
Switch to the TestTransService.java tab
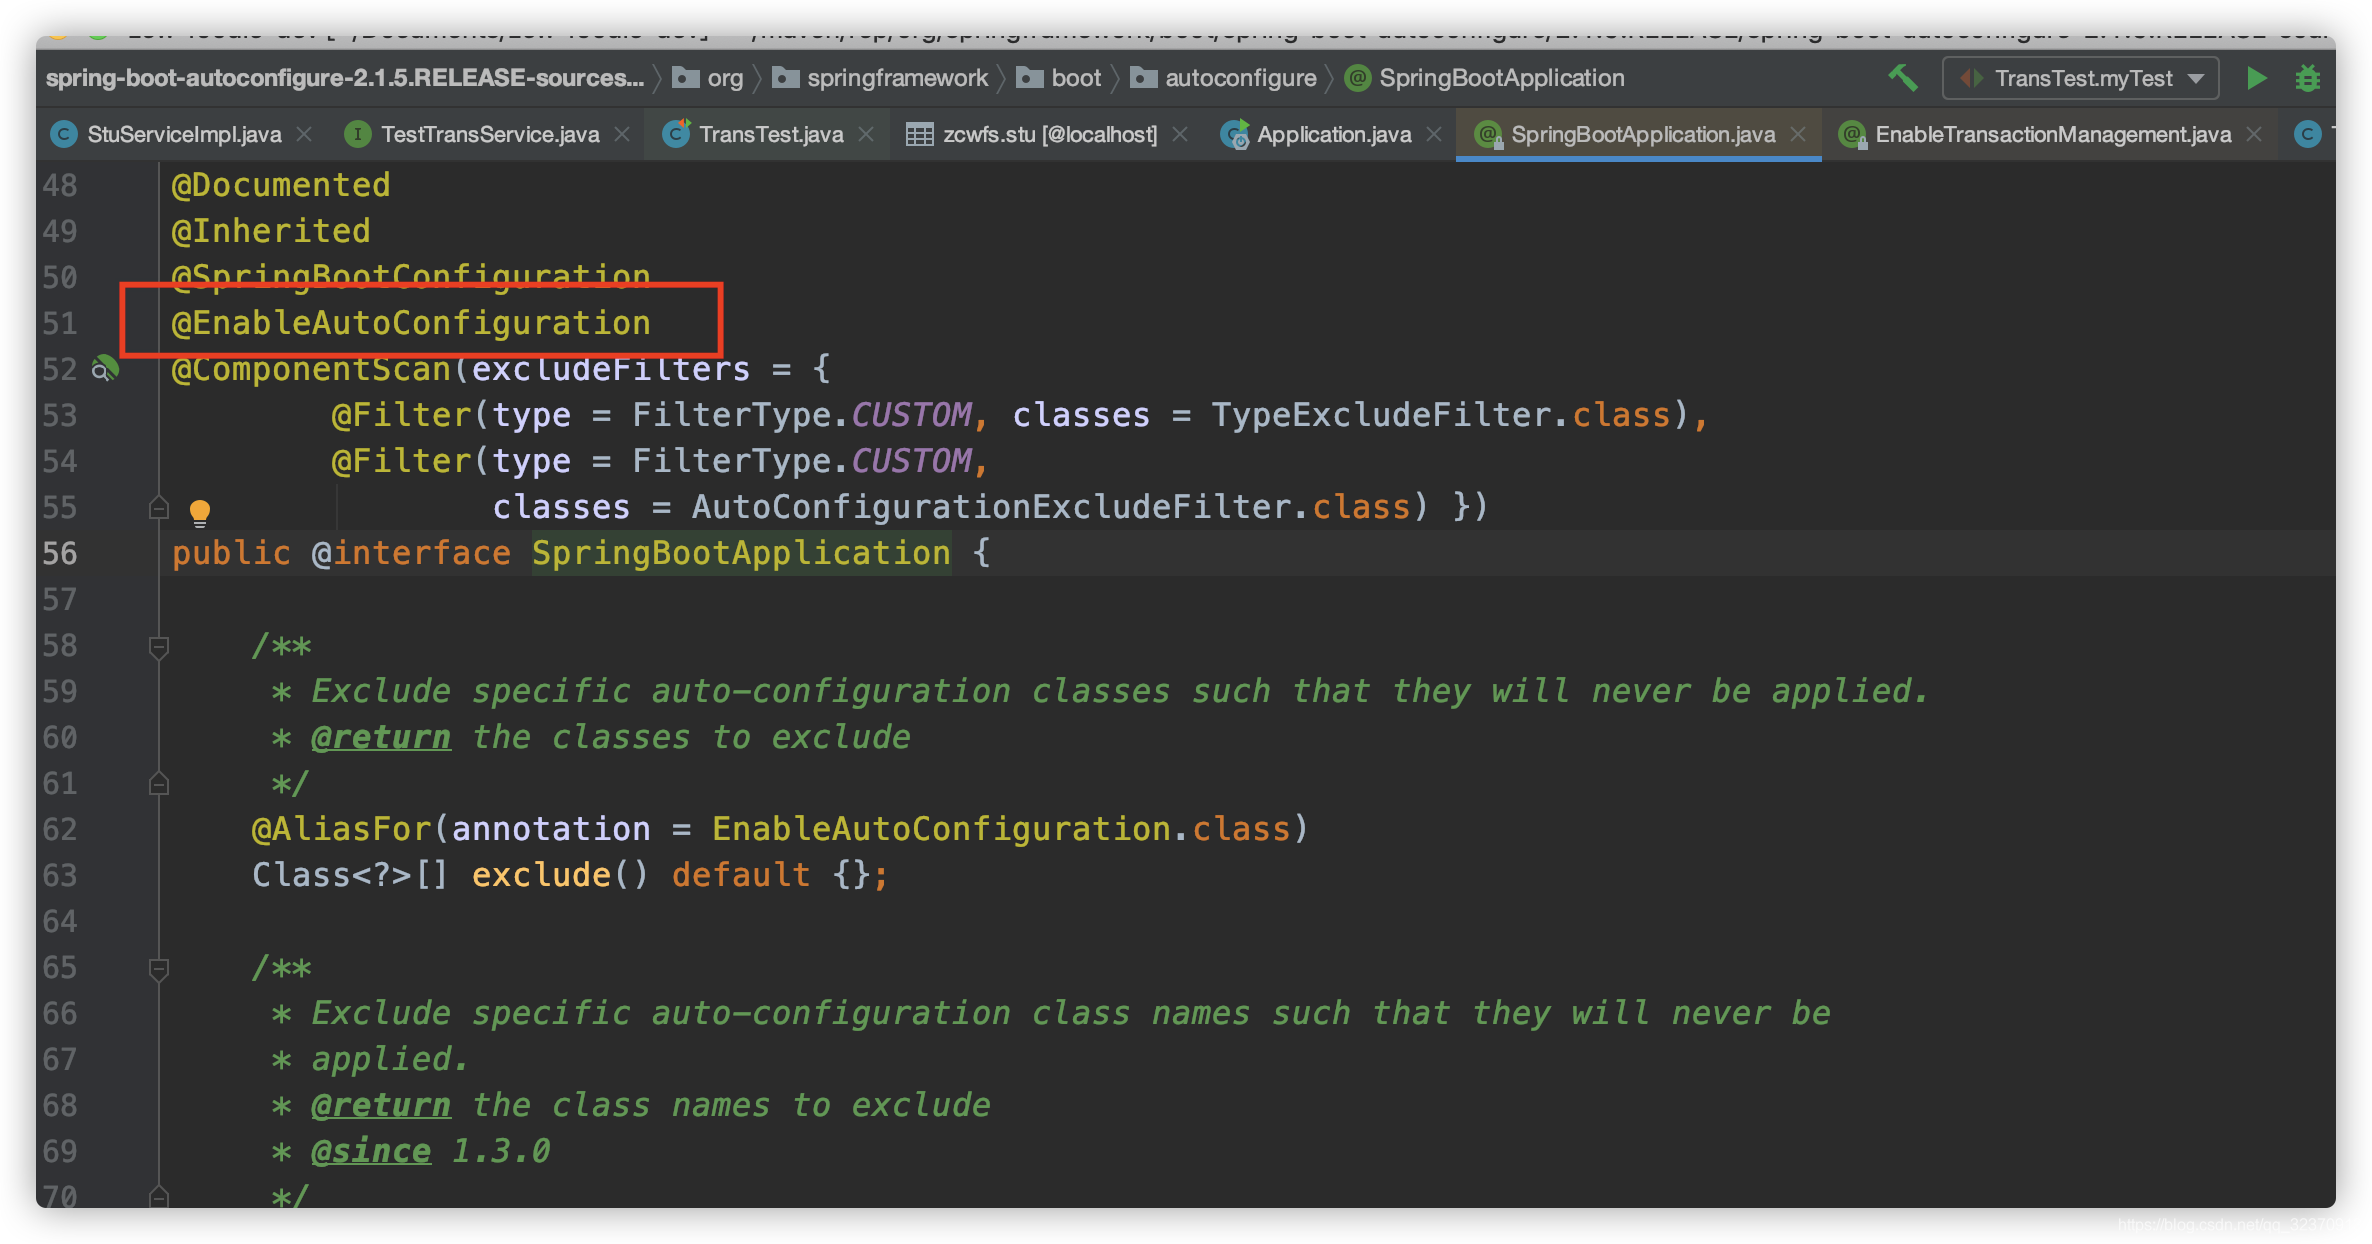(489, 134)
